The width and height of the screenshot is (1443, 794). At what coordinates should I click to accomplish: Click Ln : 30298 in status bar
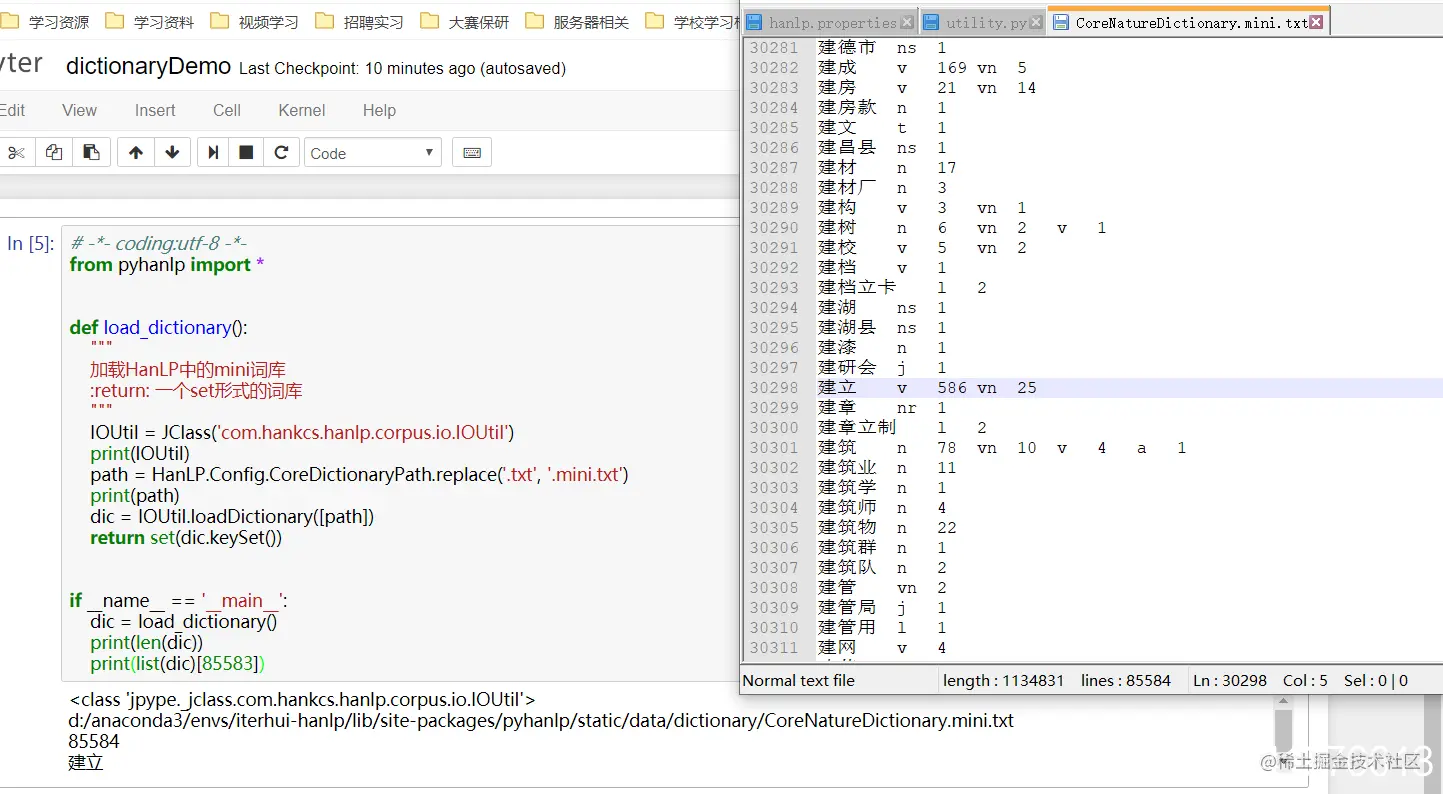[1230, 681]
